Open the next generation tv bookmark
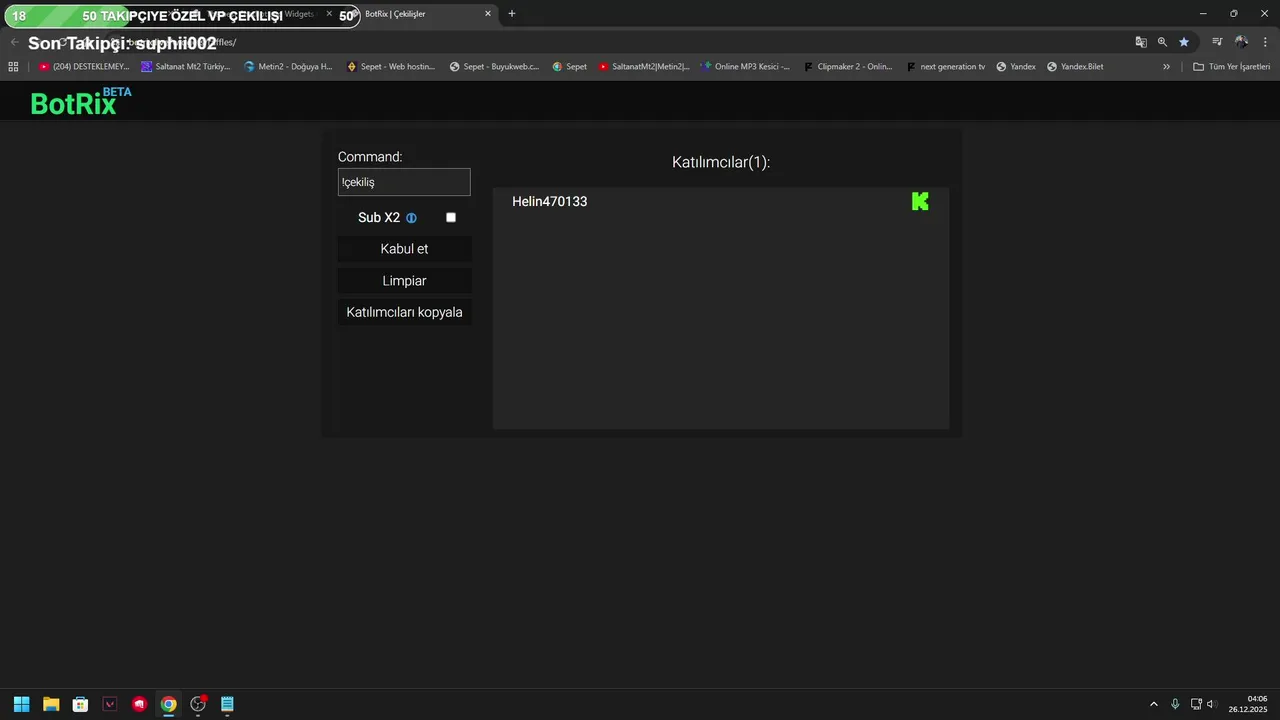 pos(946,67)
